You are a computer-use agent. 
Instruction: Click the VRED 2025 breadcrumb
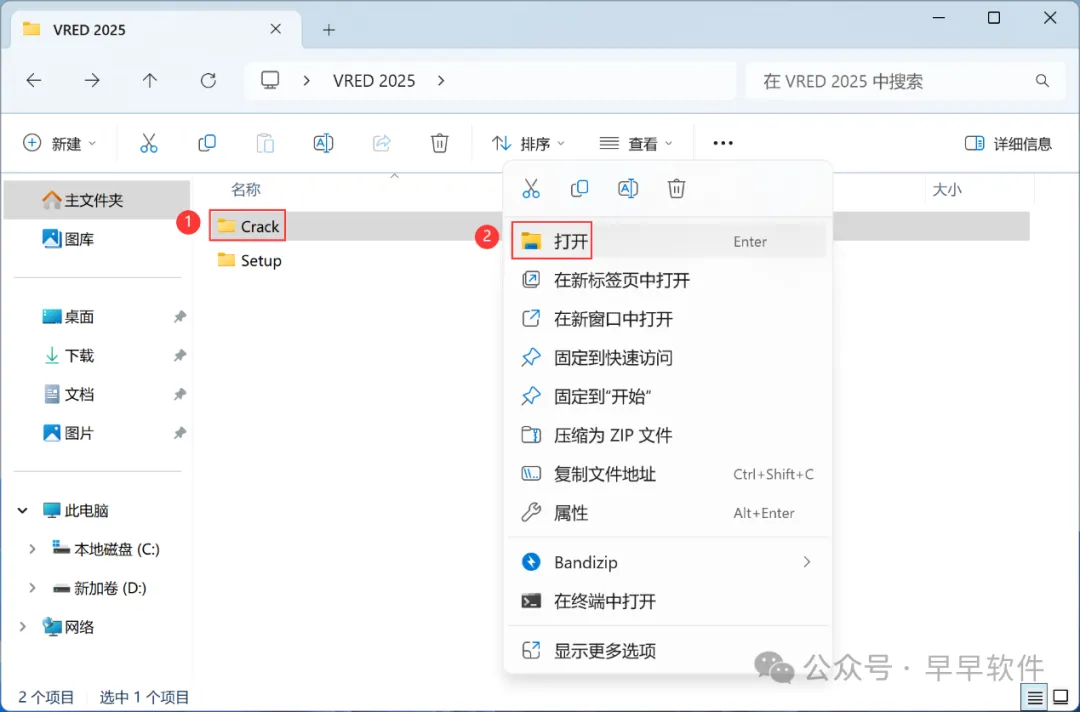click(x=374, y=81)
